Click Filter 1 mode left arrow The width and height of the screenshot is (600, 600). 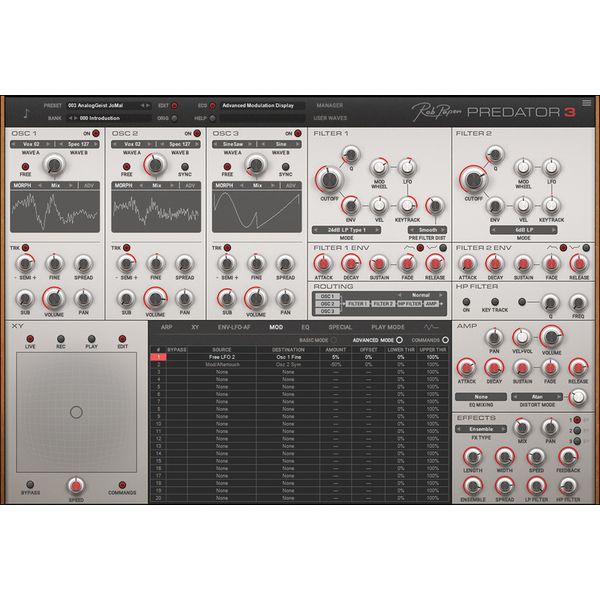coord(316,230)
